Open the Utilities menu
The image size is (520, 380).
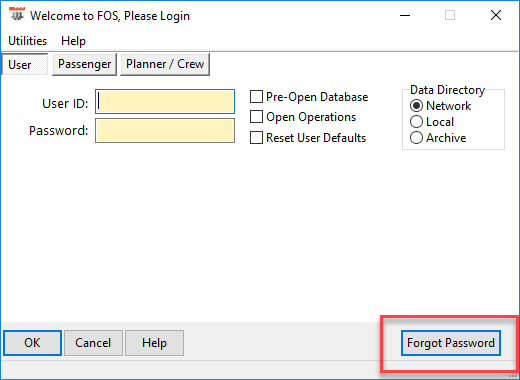(x=28, y=41)
